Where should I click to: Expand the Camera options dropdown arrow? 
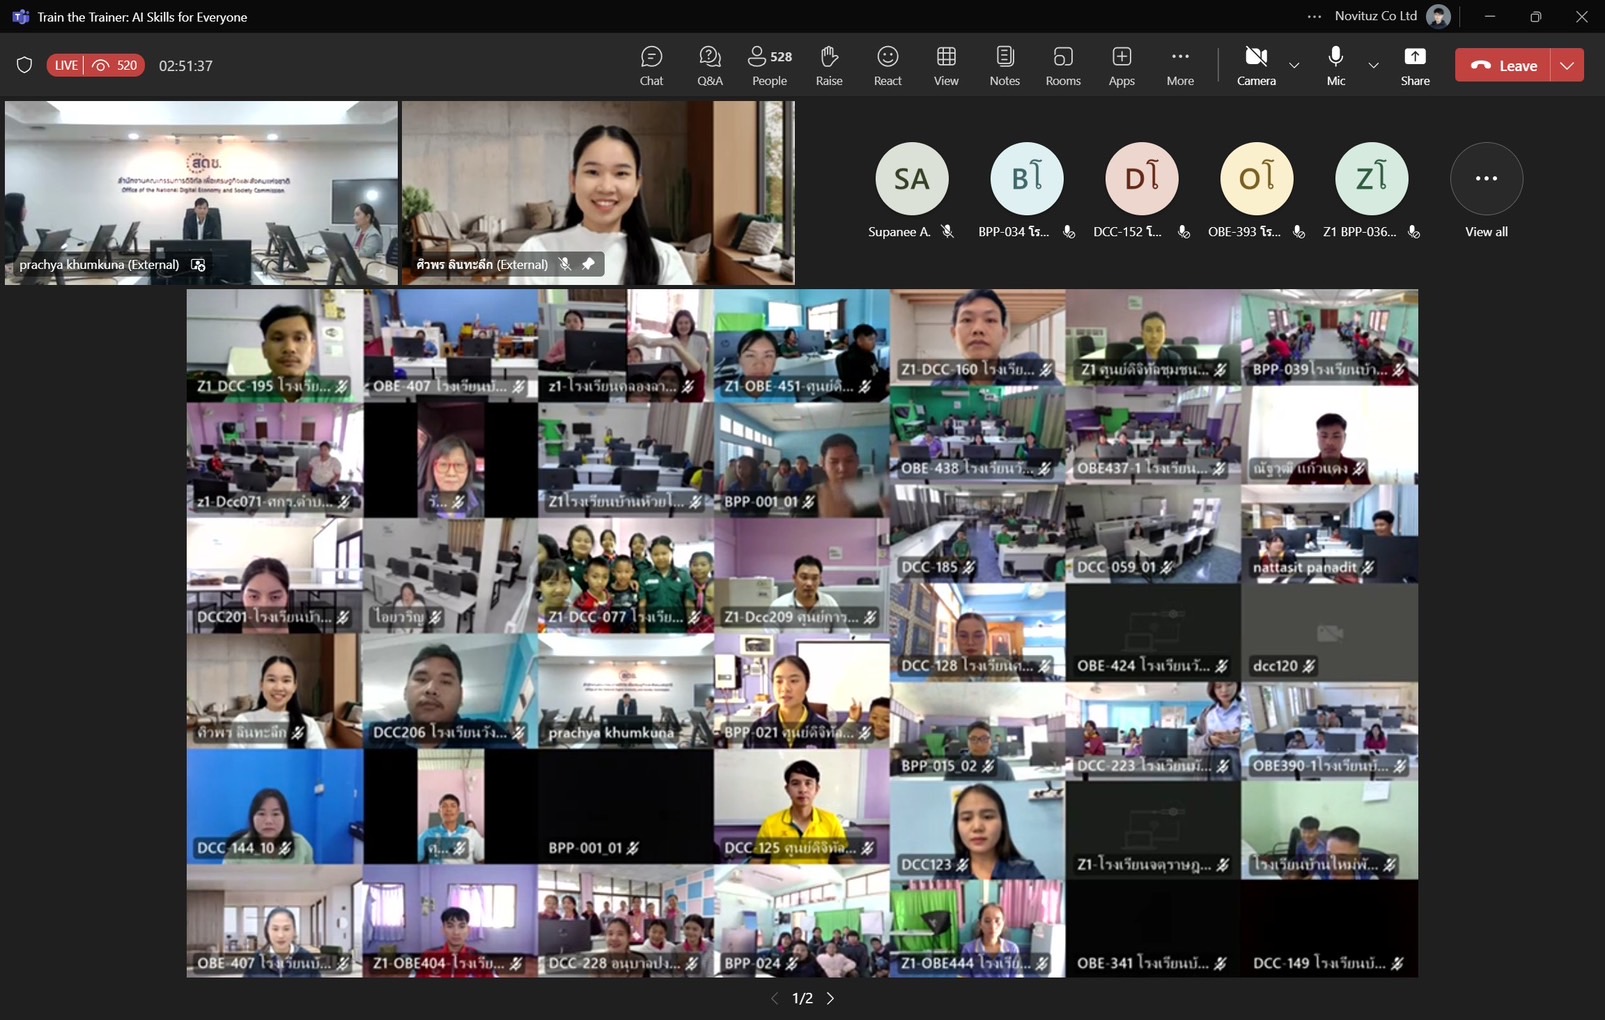coord(1294,66)
